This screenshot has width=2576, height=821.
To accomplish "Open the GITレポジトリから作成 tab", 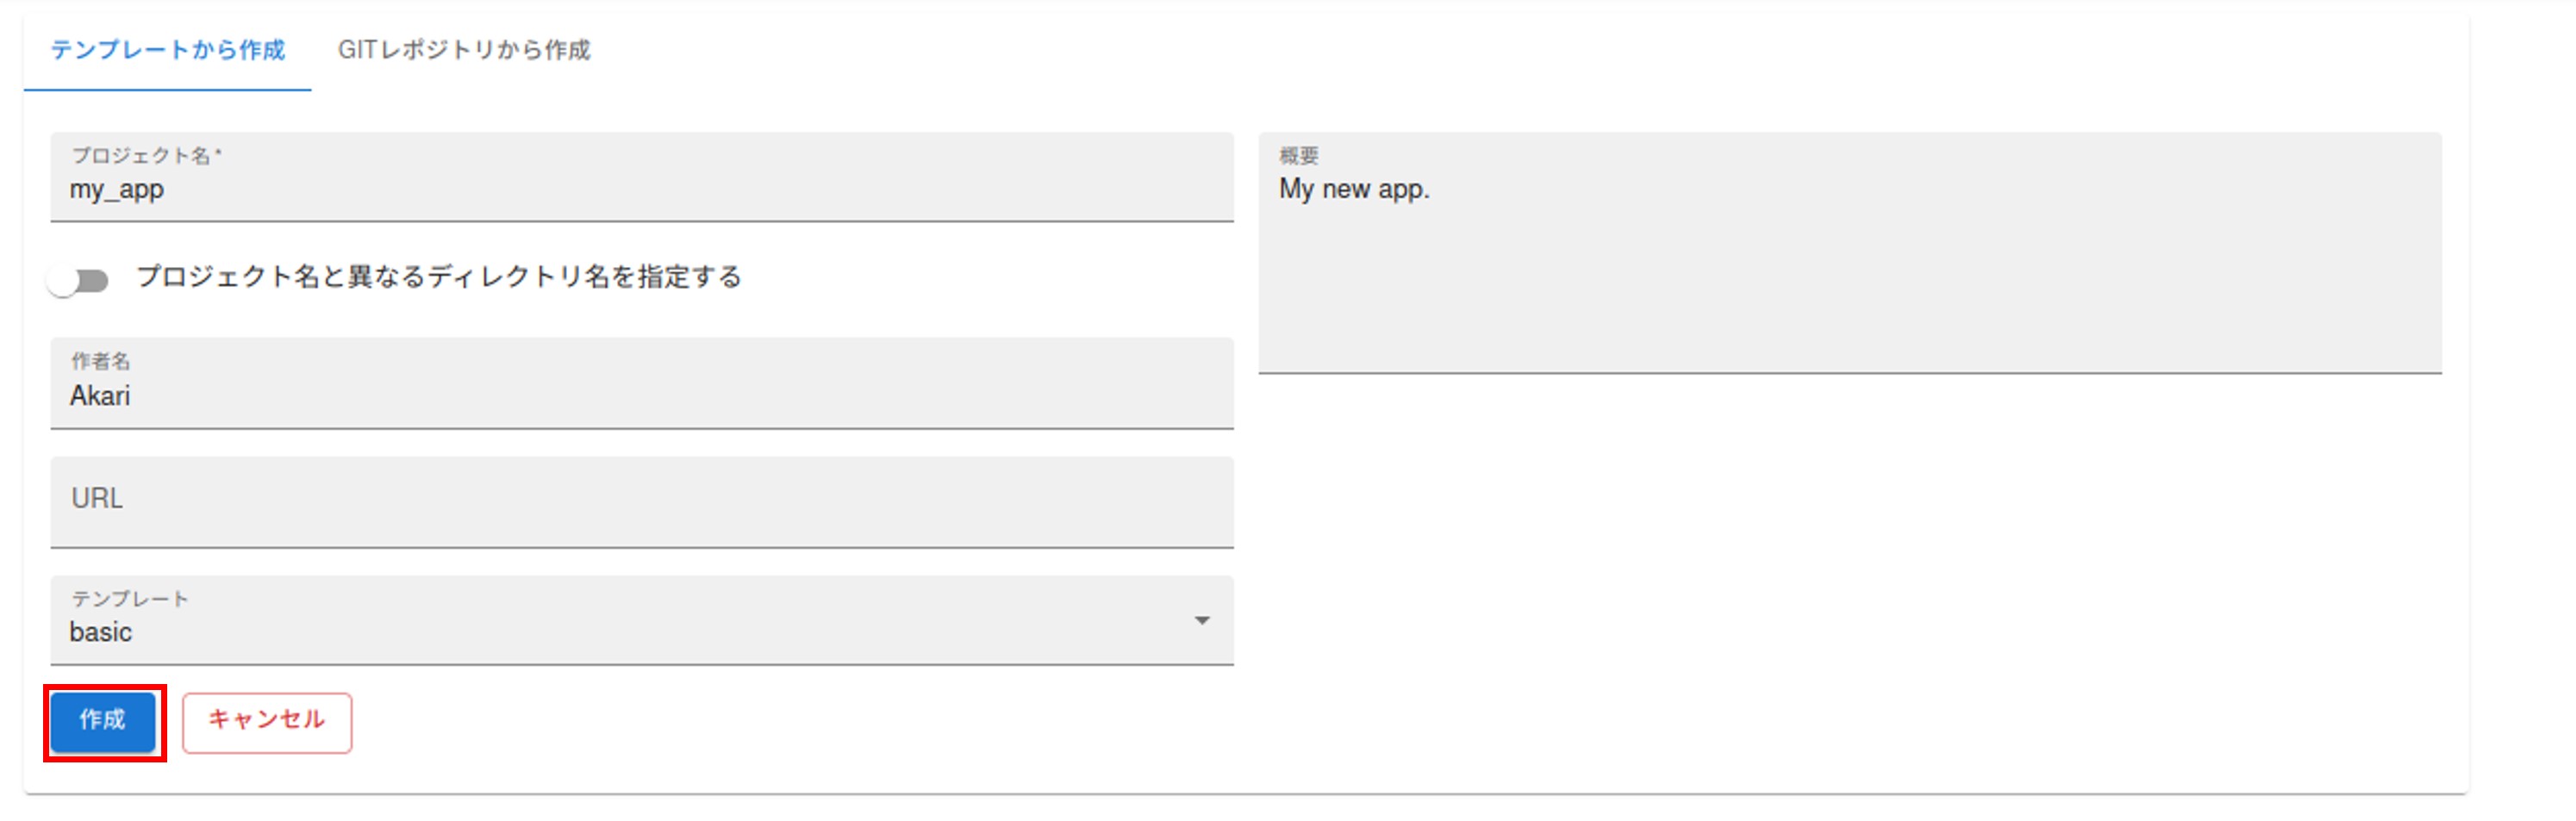I will pyautogui.click(x=464, y=50).
